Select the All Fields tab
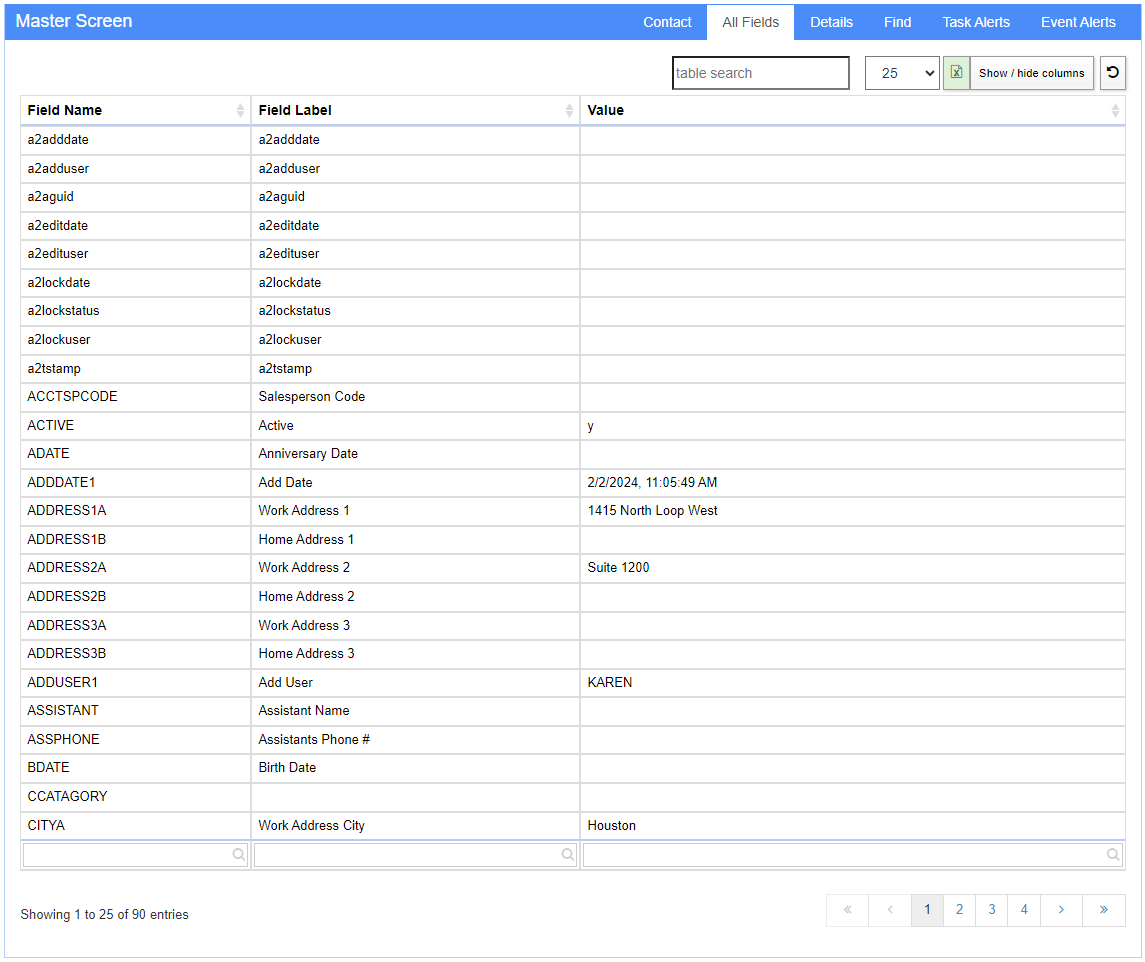This screenshot has height=962, width=1145. pos(751,23)
